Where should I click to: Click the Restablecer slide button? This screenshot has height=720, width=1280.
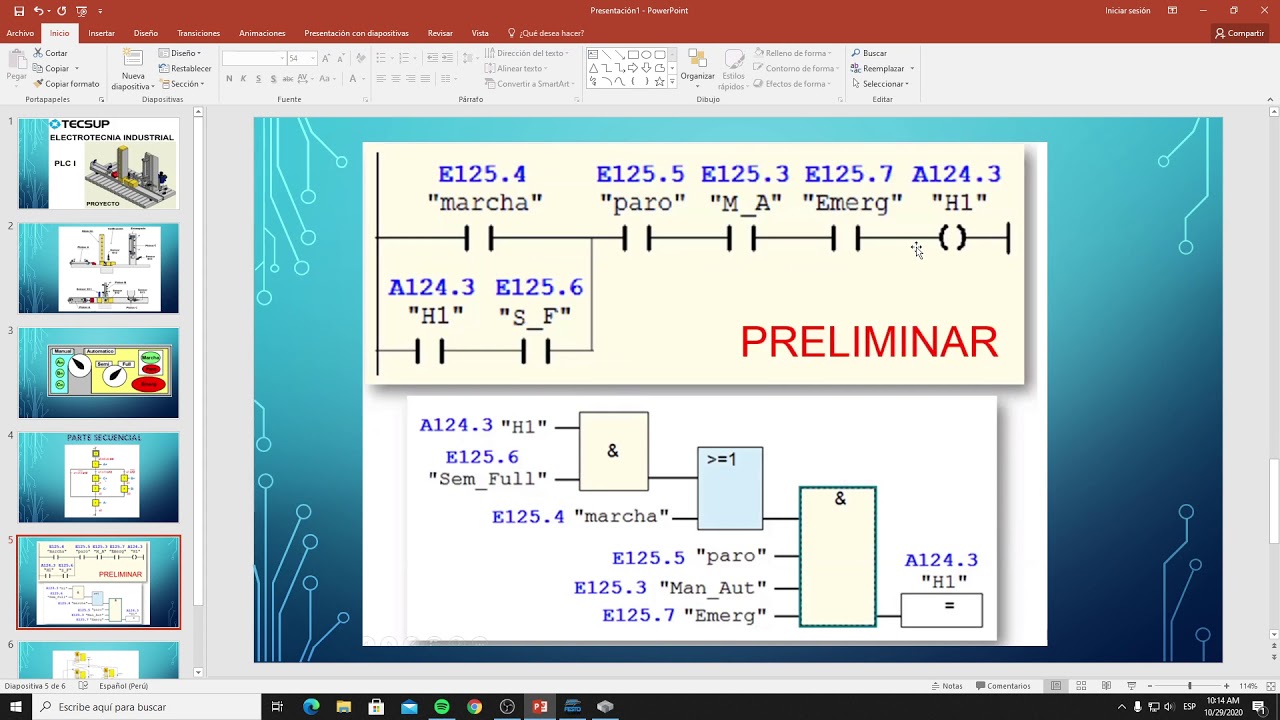click(185, 69)
